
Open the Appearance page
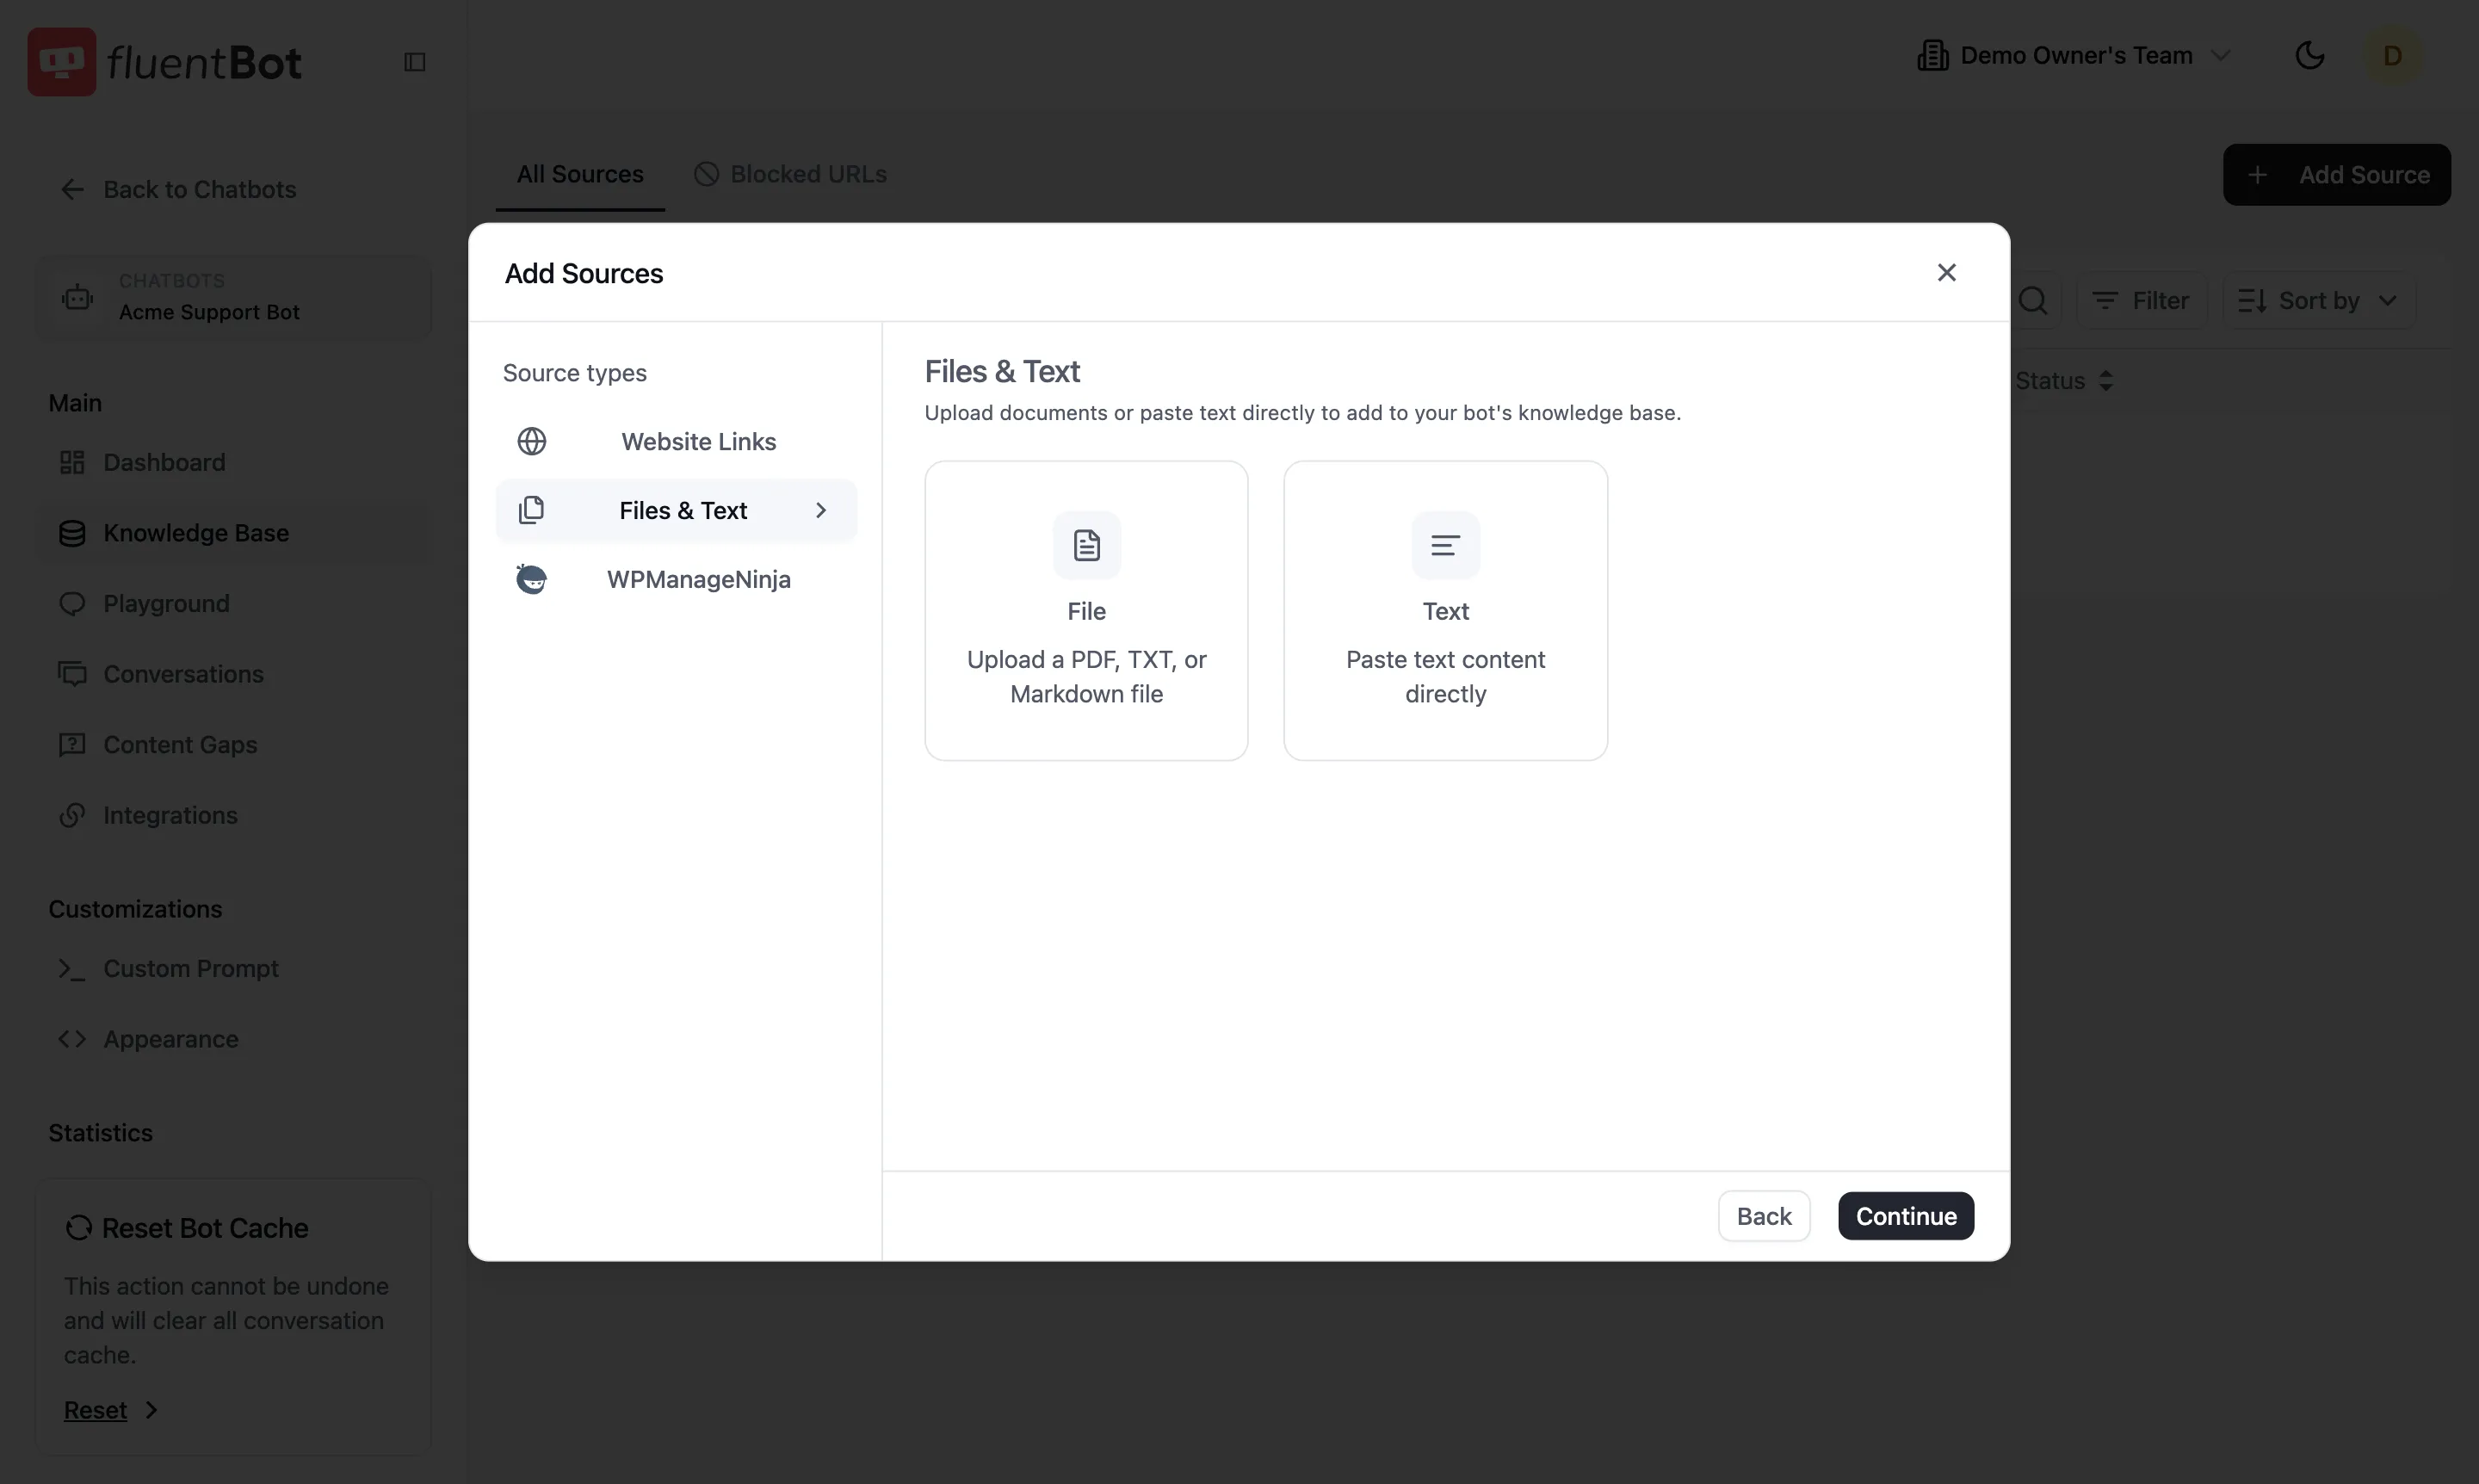[233, 1039]
